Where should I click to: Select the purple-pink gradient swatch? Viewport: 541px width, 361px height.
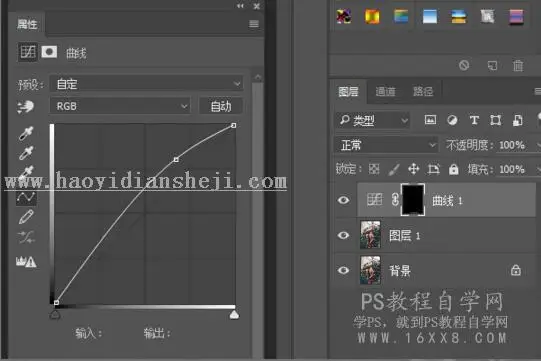[x=516, y=16]
